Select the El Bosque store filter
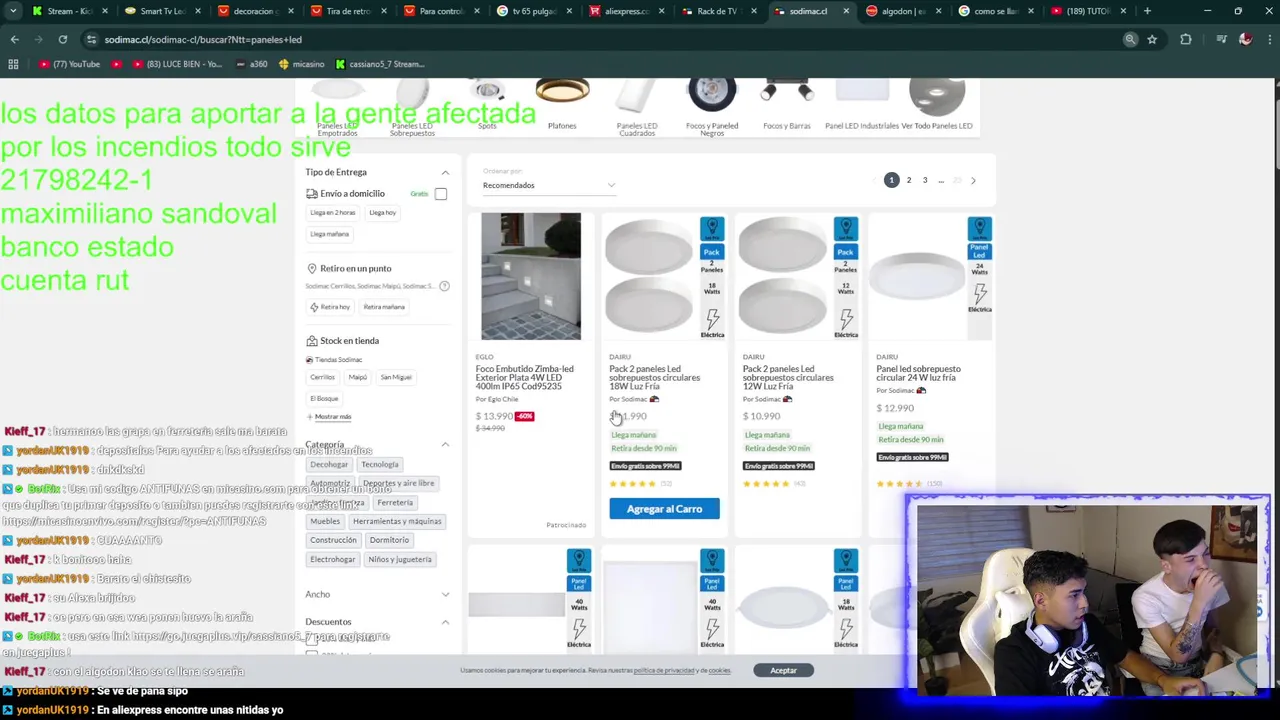 pos(324,398)
